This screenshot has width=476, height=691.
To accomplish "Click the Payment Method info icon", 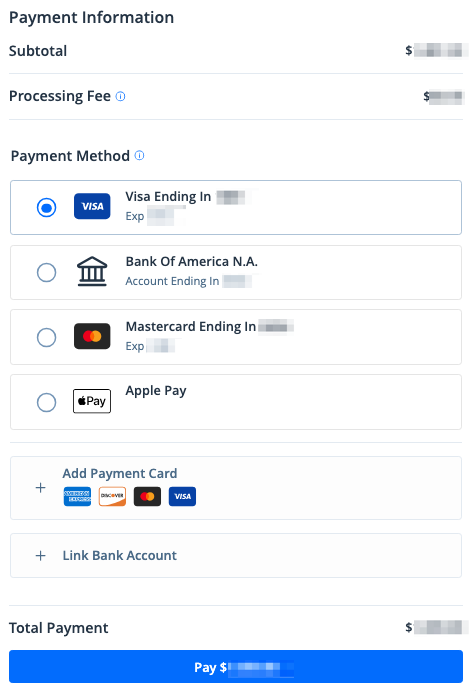I will (139, 155).
